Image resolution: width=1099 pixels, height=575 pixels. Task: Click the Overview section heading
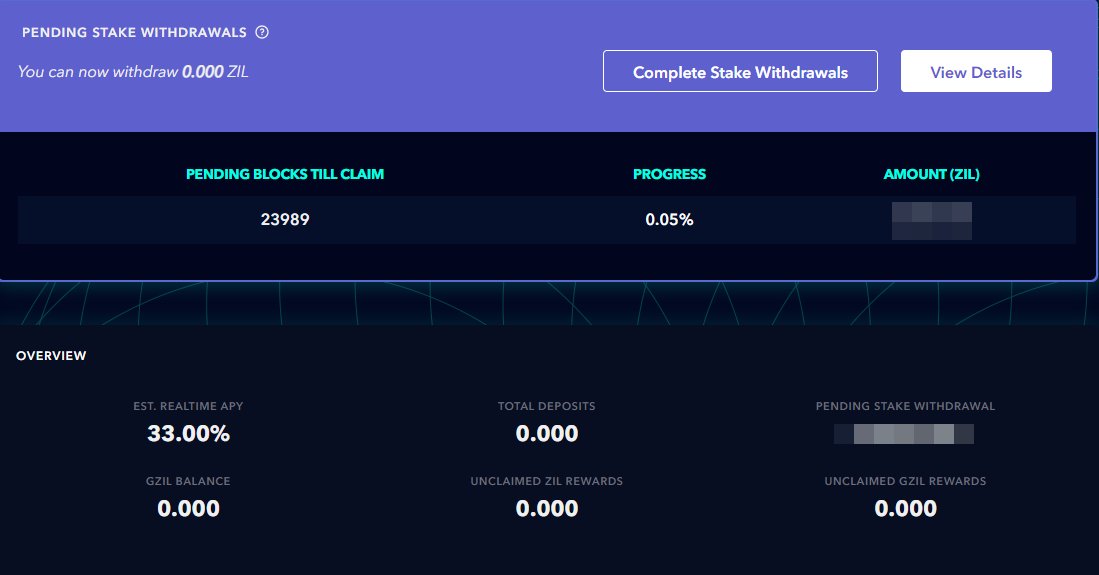point(51,356)
